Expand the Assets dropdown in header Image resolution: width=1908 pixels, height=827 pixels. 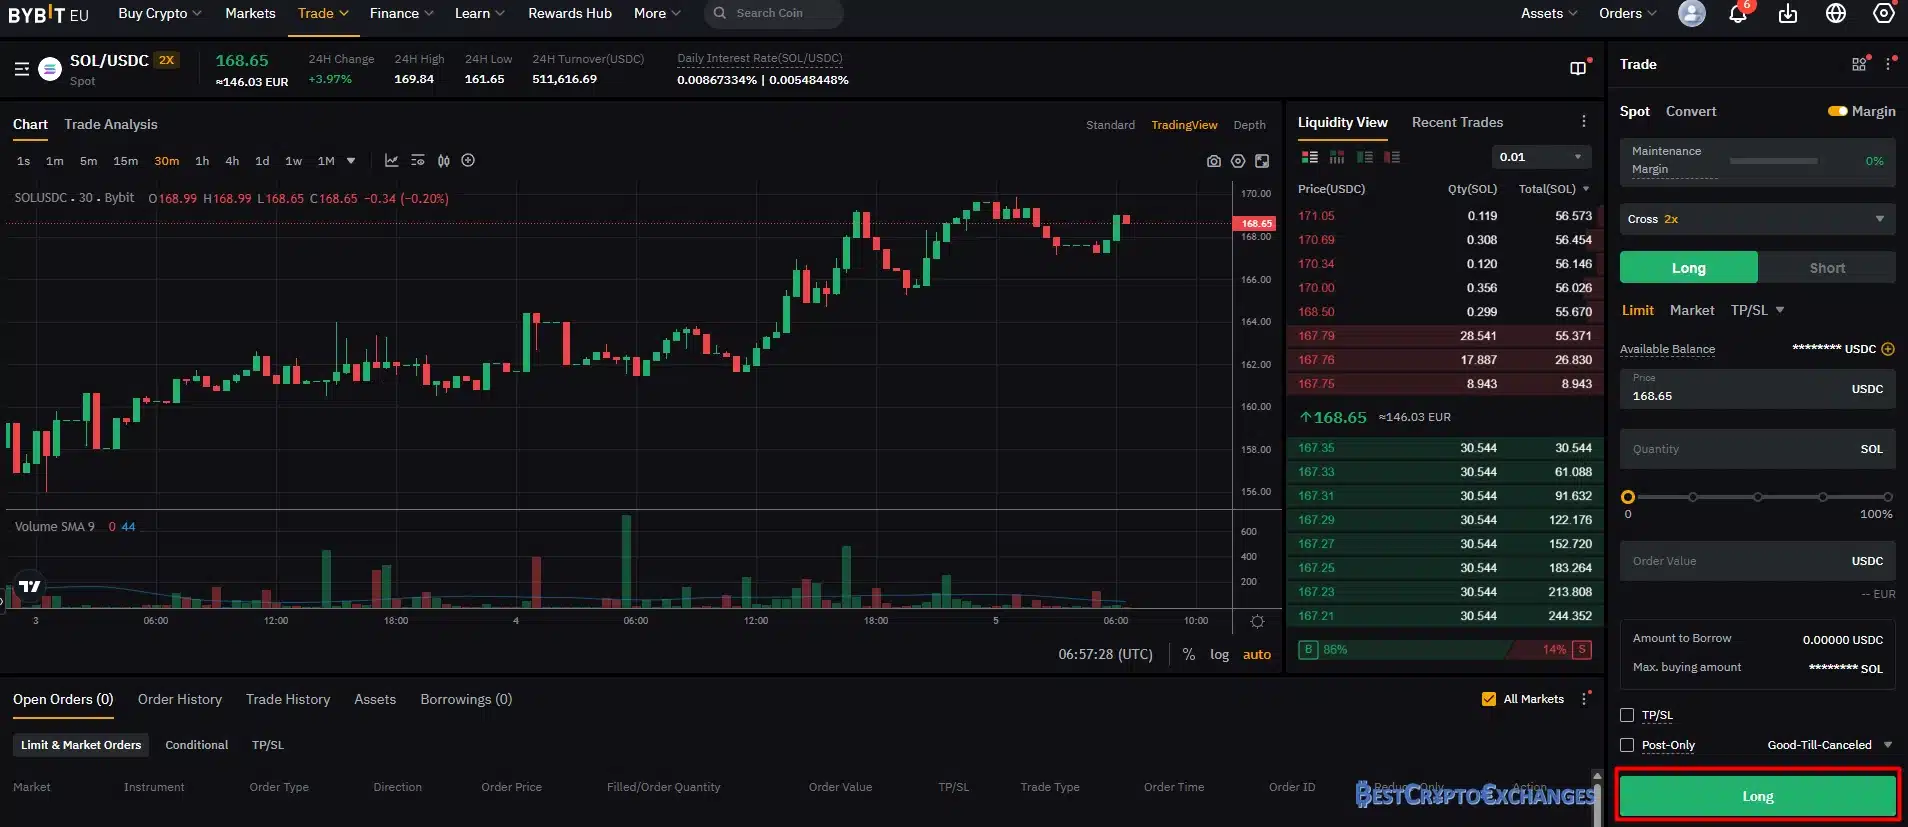[x=1549, y=13]
